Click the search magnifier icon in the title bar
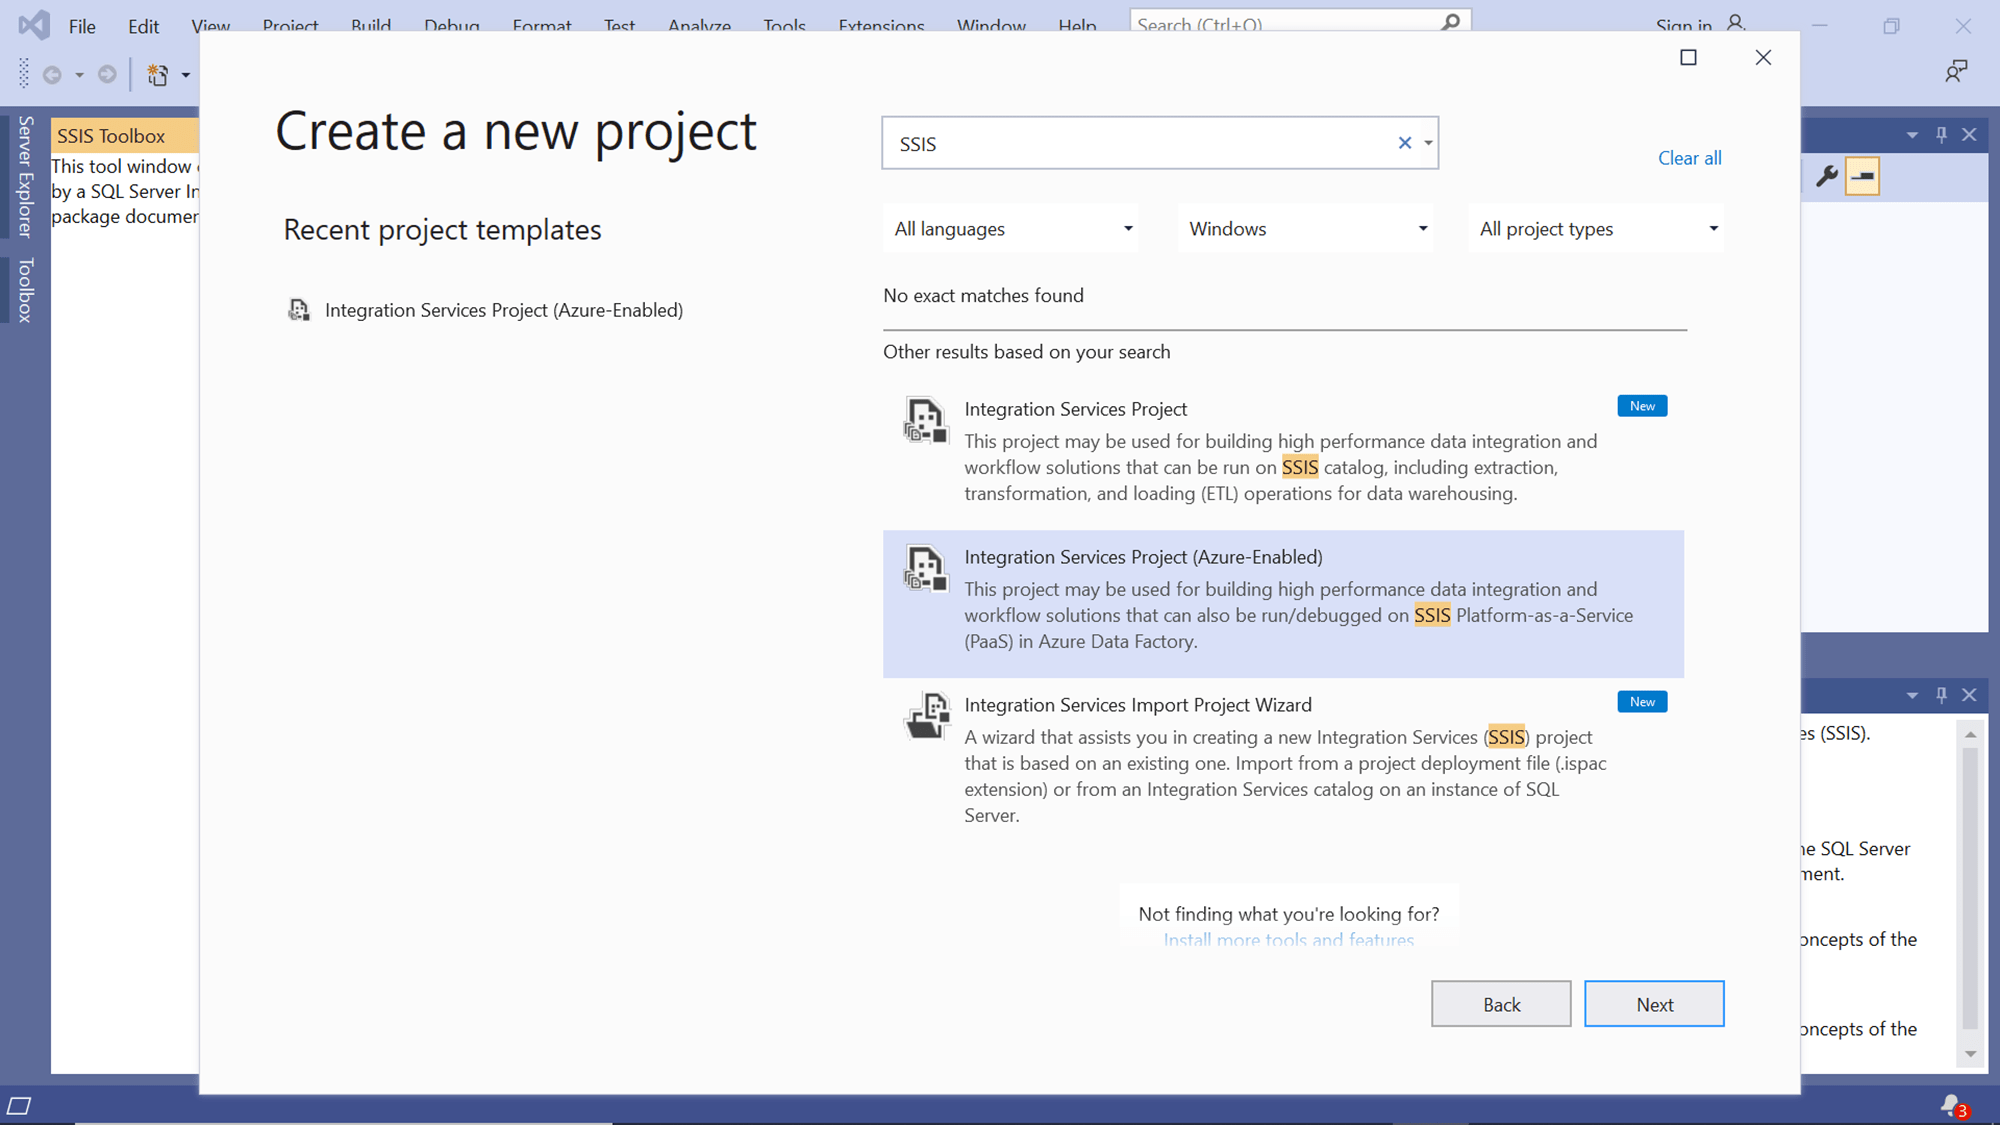 (x=1450, y=21)
